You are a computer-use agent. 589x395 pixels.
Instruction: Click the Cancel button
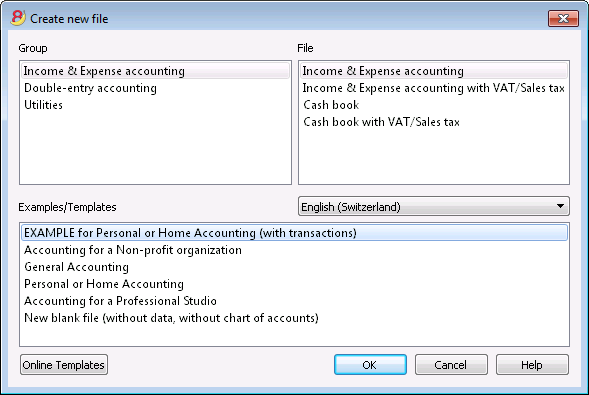(x=451, y=365)
